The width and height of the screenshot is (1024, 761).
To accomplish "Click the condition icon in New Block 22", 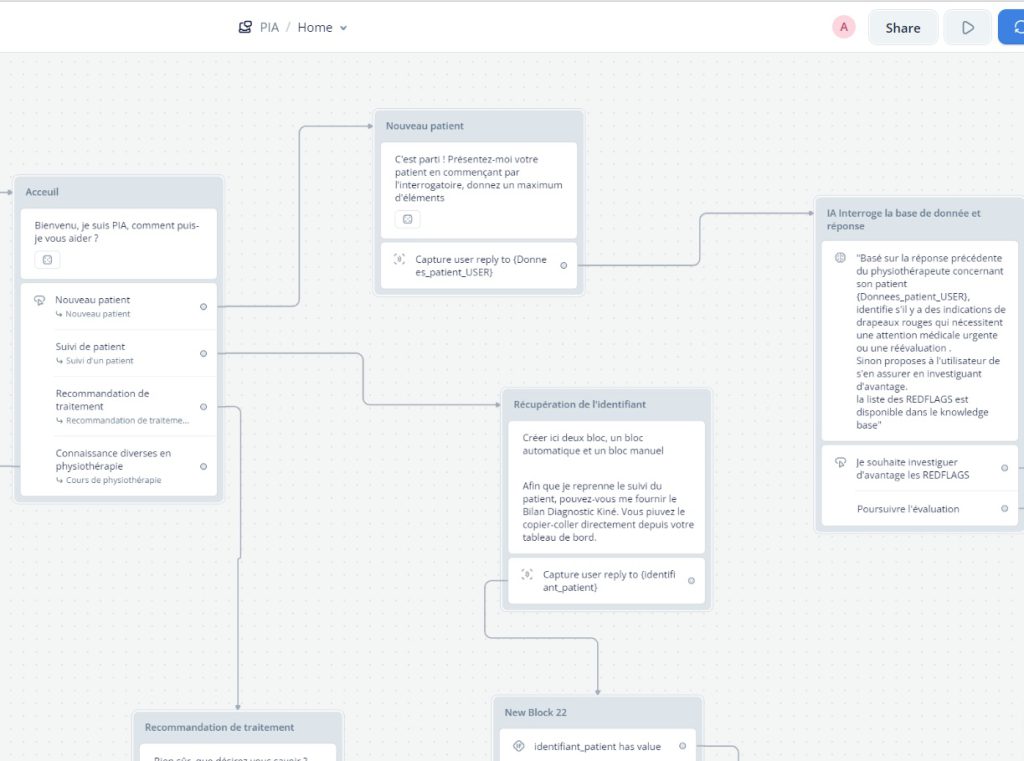I will point(519,746).
